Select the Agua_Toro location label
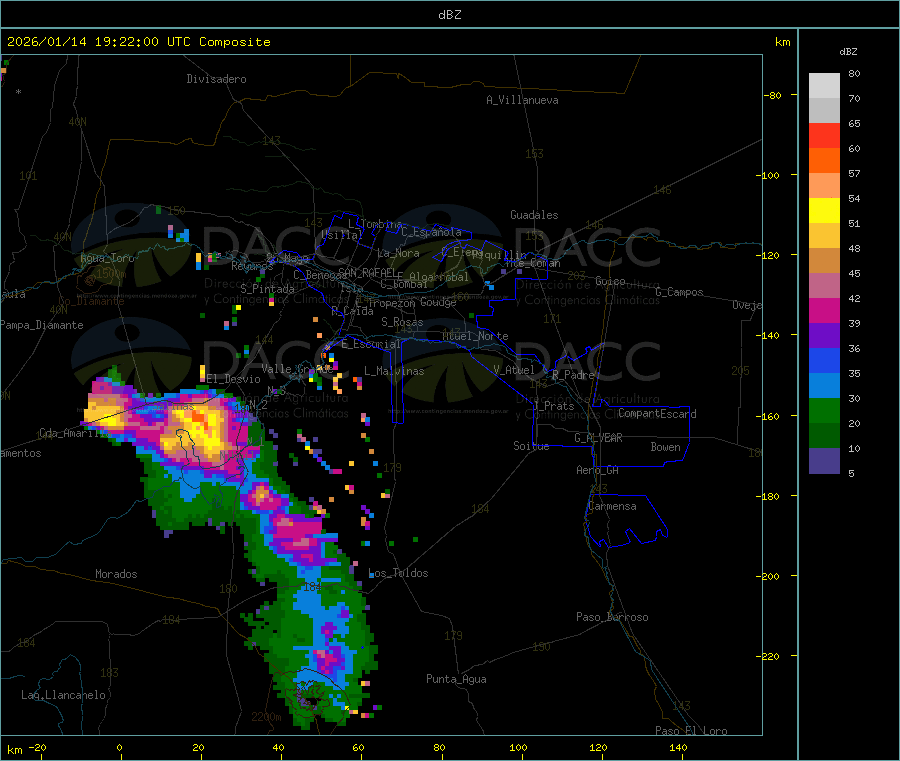This screenshot has height=761, width=900. click(107, 258)
